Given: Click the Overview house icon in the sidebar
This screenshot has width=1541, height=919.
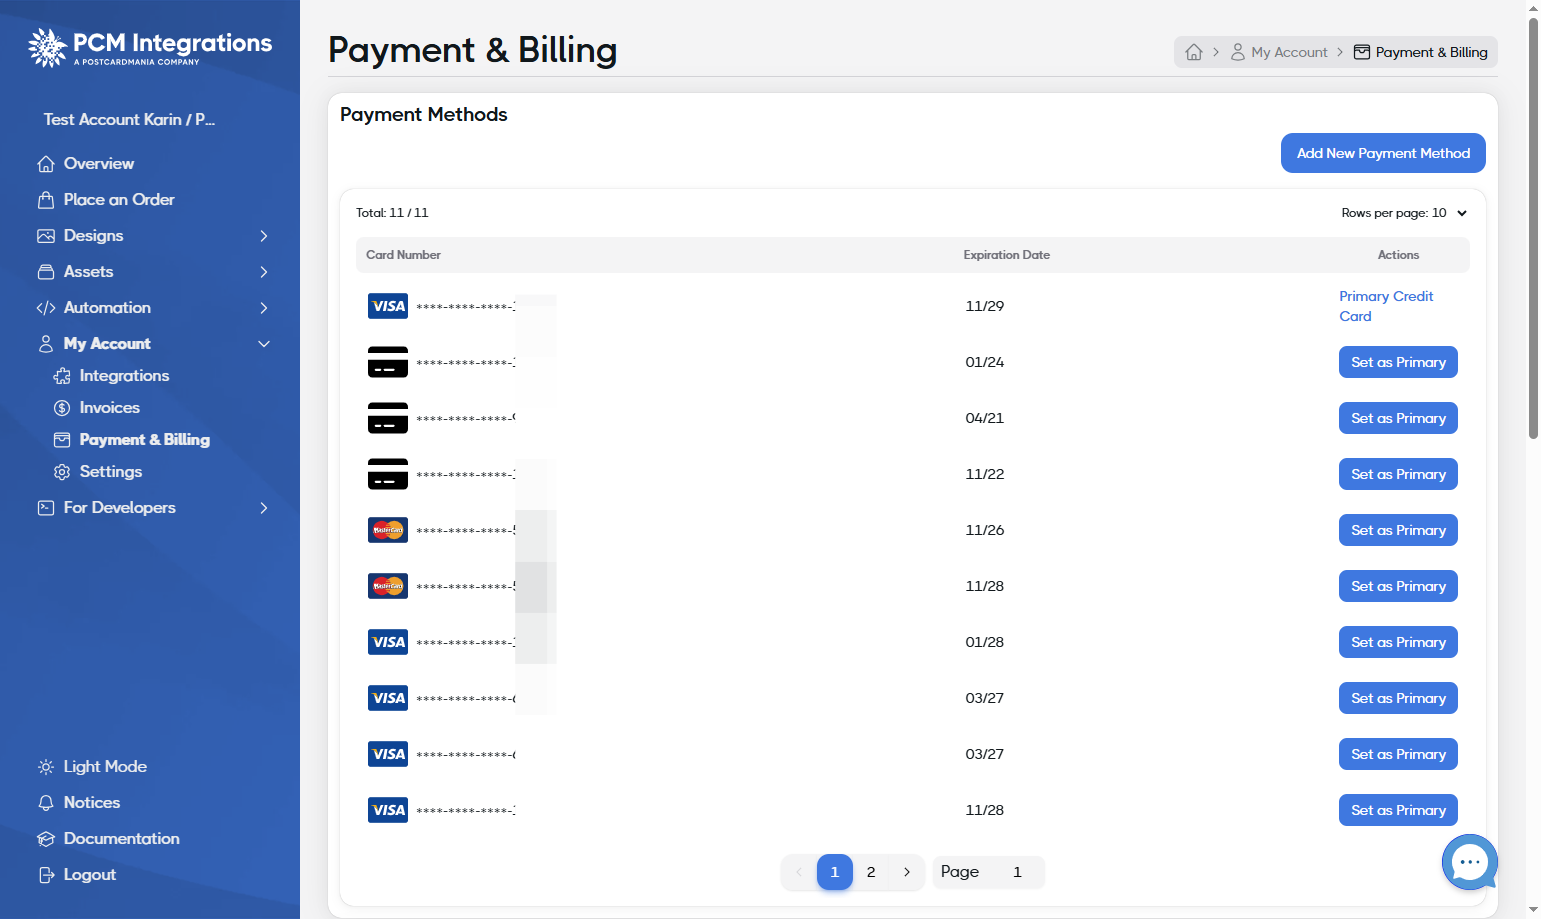Looking at the screenshot, I should coord(46,164).
